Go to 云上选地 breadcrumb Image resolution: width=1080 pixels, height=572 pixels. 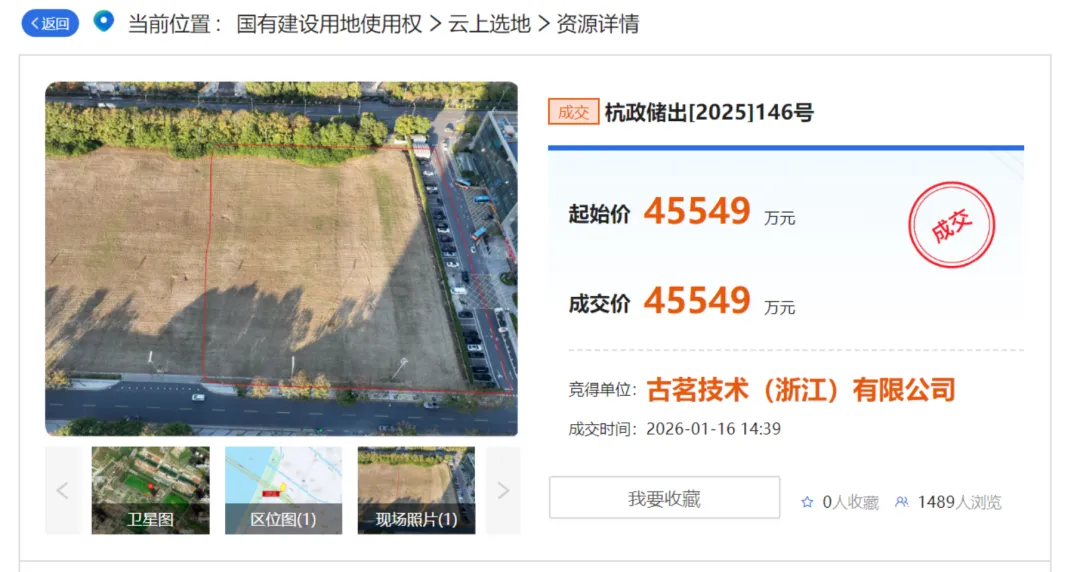pos(490,24)
